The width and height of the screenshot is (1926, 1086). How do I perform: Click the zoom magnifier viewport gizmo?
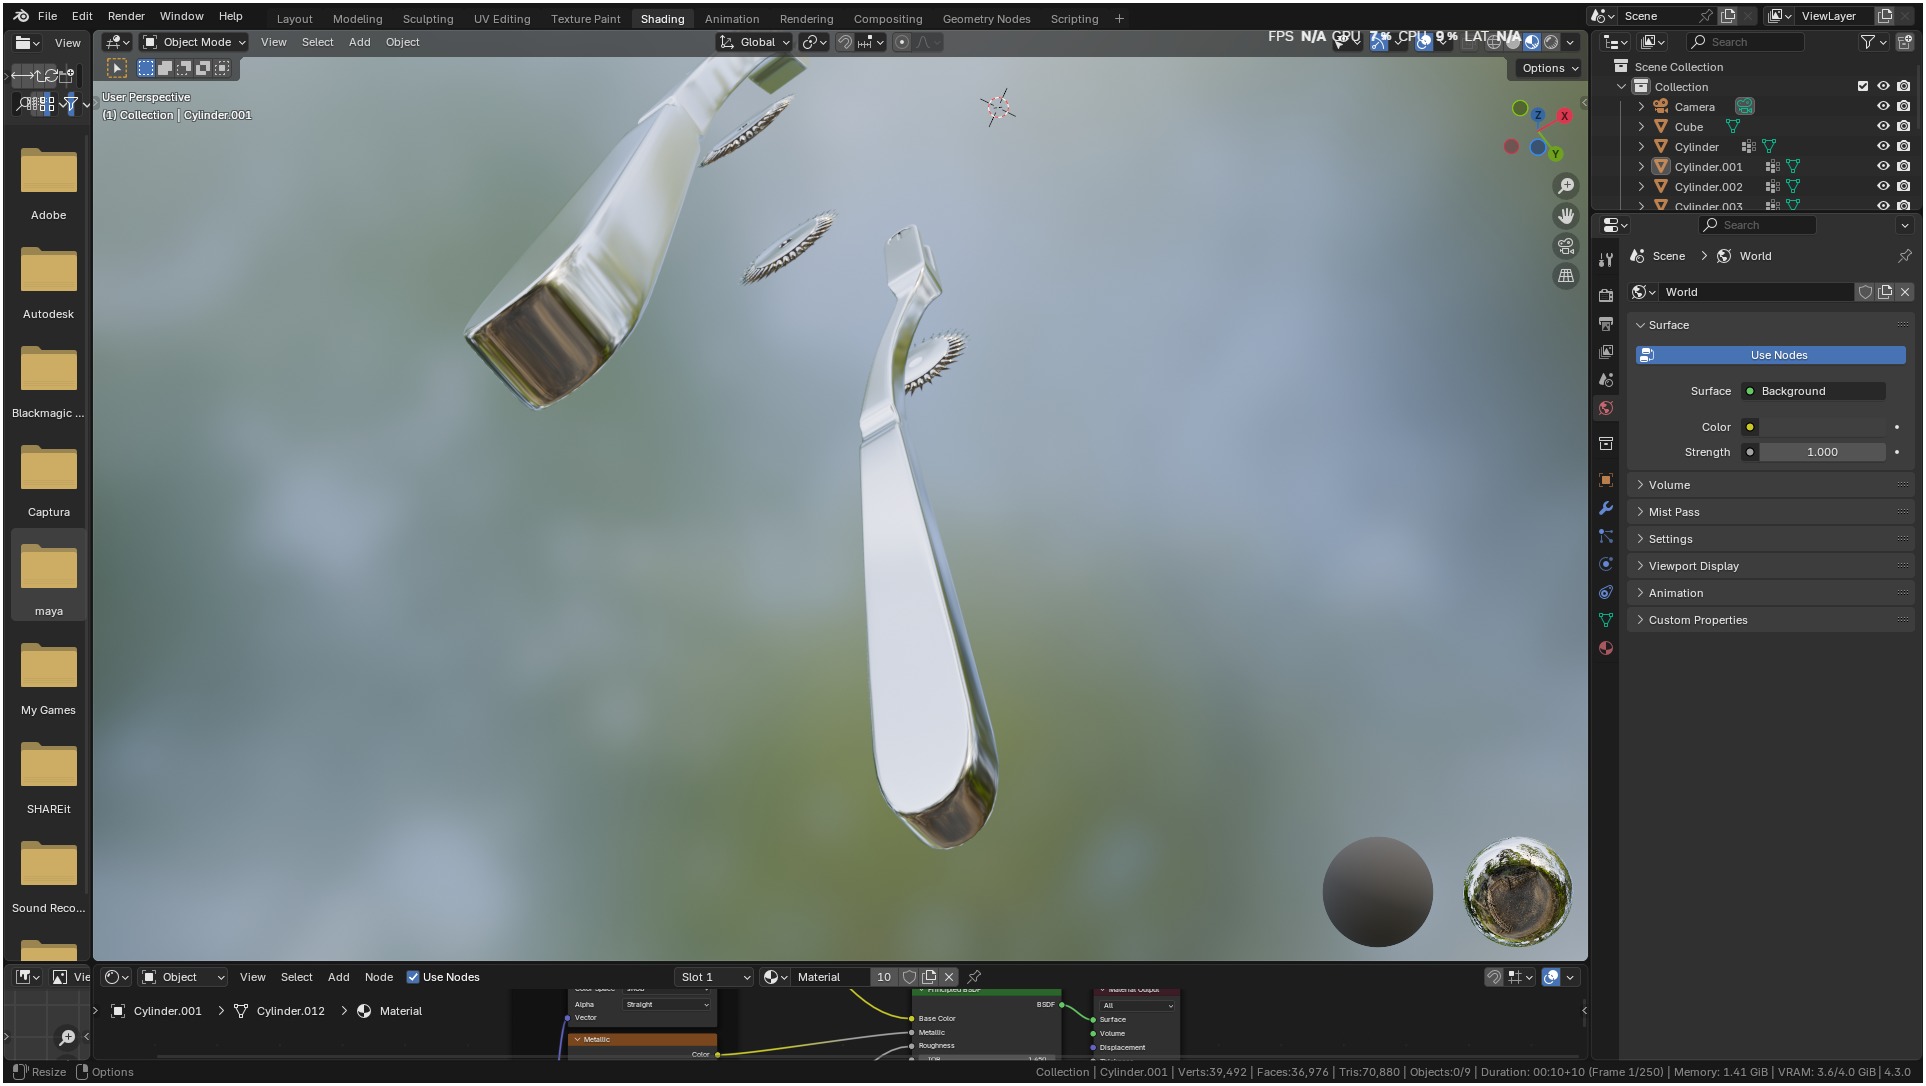1566,186
